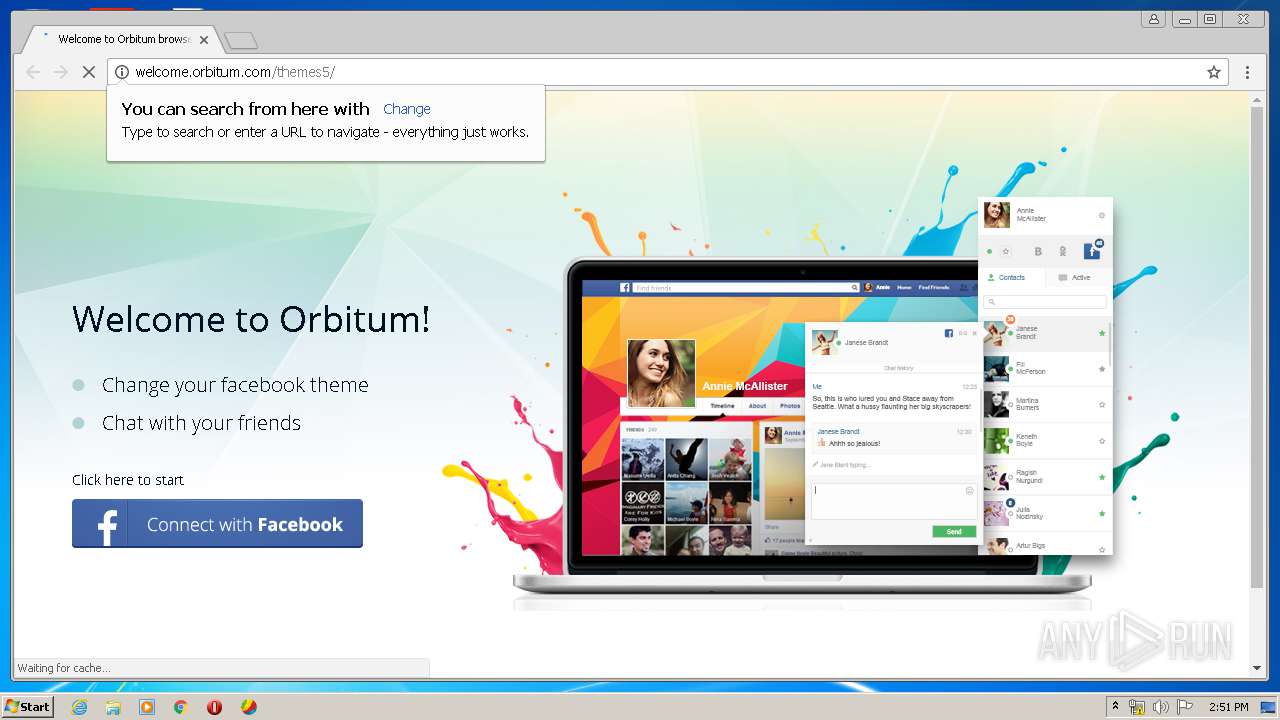Close the Welcome to Orbitum tab
Viewport: 1280px width, 720px height.
(x=204, y=40)
